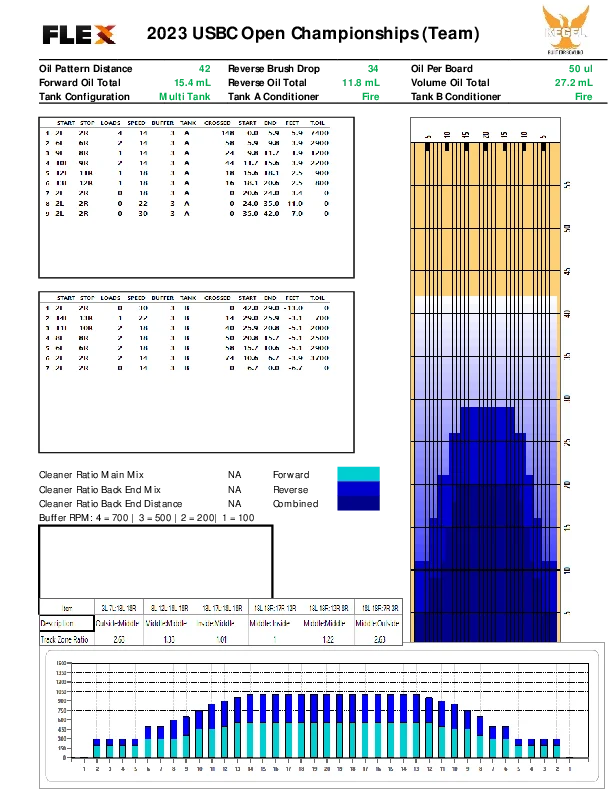Click the lane graph 40 feet marker

pyautogui.click(x=568, y=314)
